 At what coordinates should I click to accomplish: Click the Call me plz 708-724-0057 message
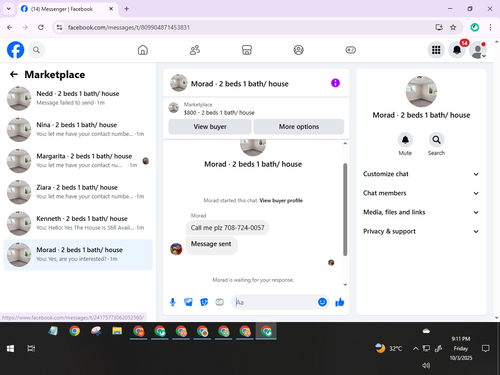point(227,228)
